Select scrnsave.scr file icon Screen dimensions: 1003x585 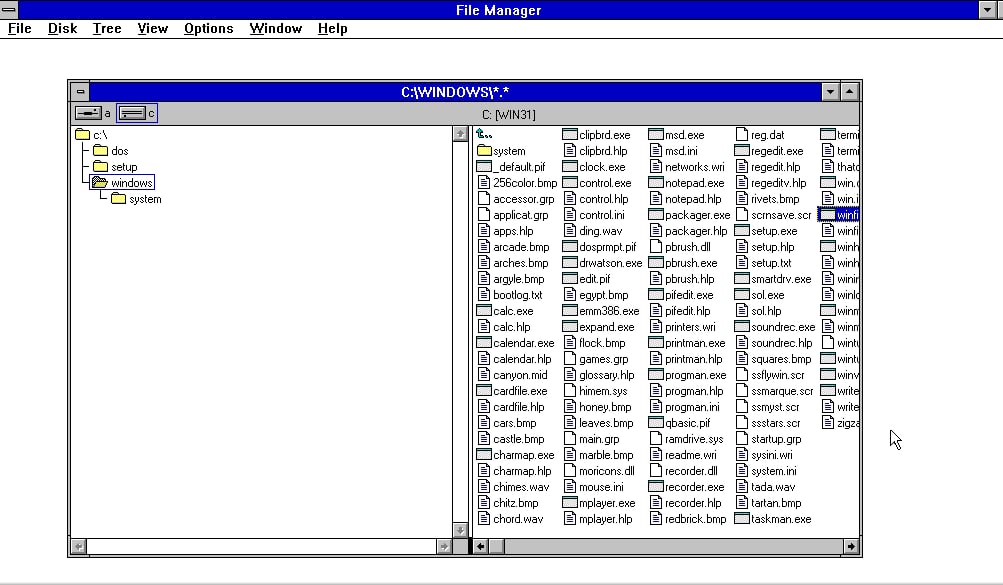click(x=741, y=215)
